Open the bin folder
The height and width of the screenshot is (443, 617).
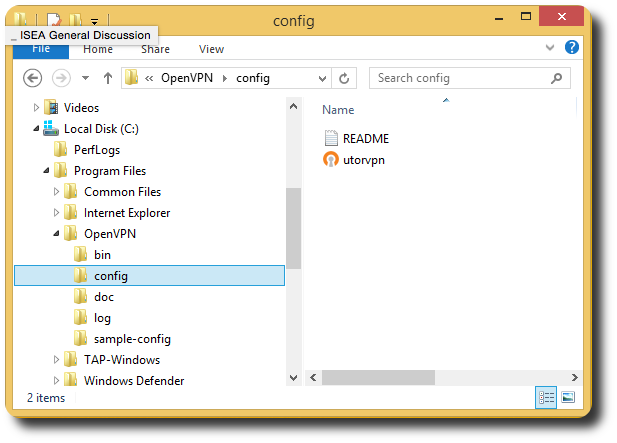(x=102, y=255)
